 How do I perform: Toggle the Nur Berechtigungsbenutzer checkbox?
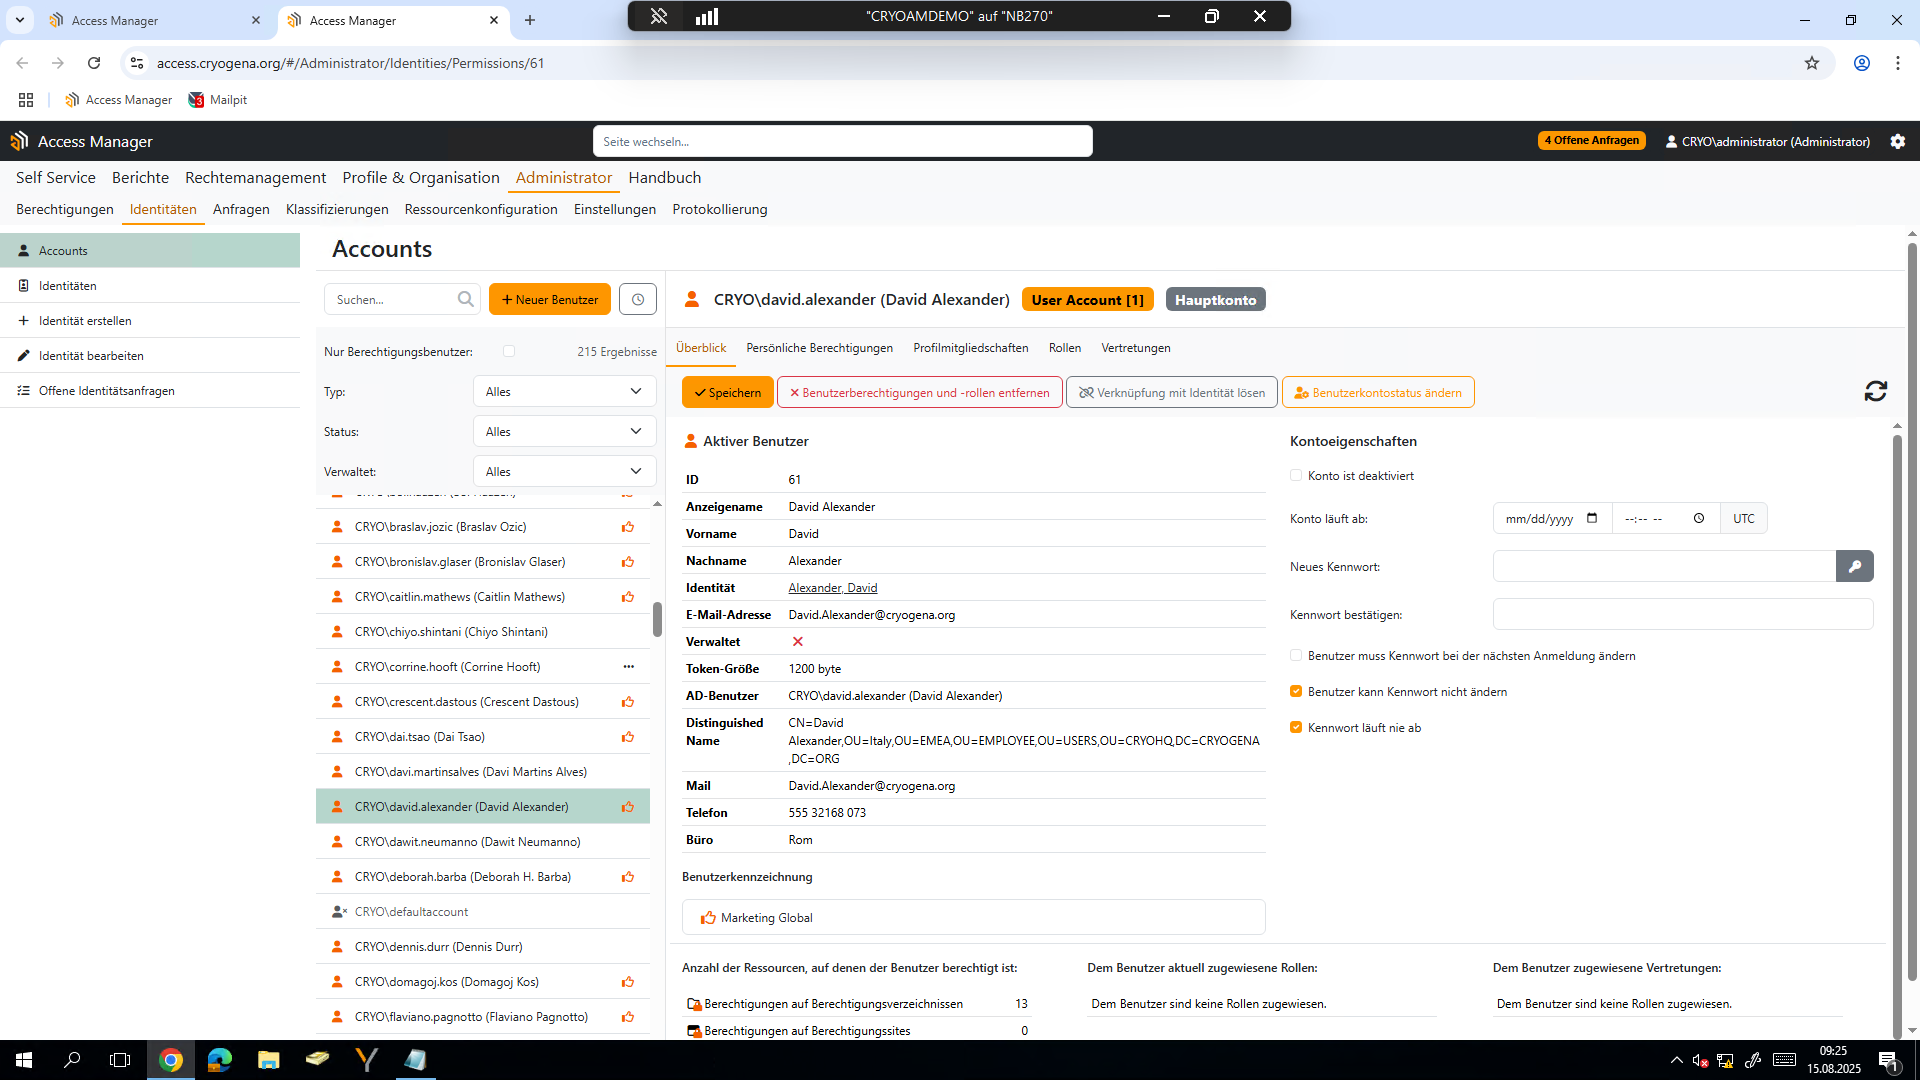coord(509,351)
